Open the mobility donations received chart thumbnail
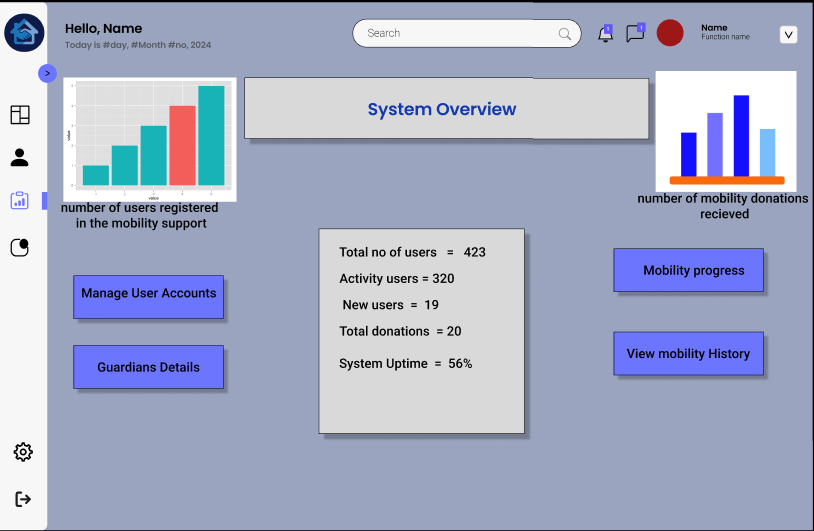 pyautogui.click(x=726, y=131)
